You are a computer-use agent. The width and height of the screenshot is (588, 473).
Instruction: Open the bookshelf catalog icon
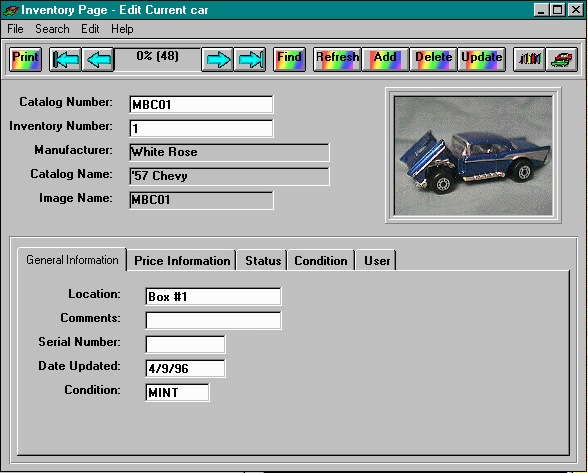(x=529, y=59)
